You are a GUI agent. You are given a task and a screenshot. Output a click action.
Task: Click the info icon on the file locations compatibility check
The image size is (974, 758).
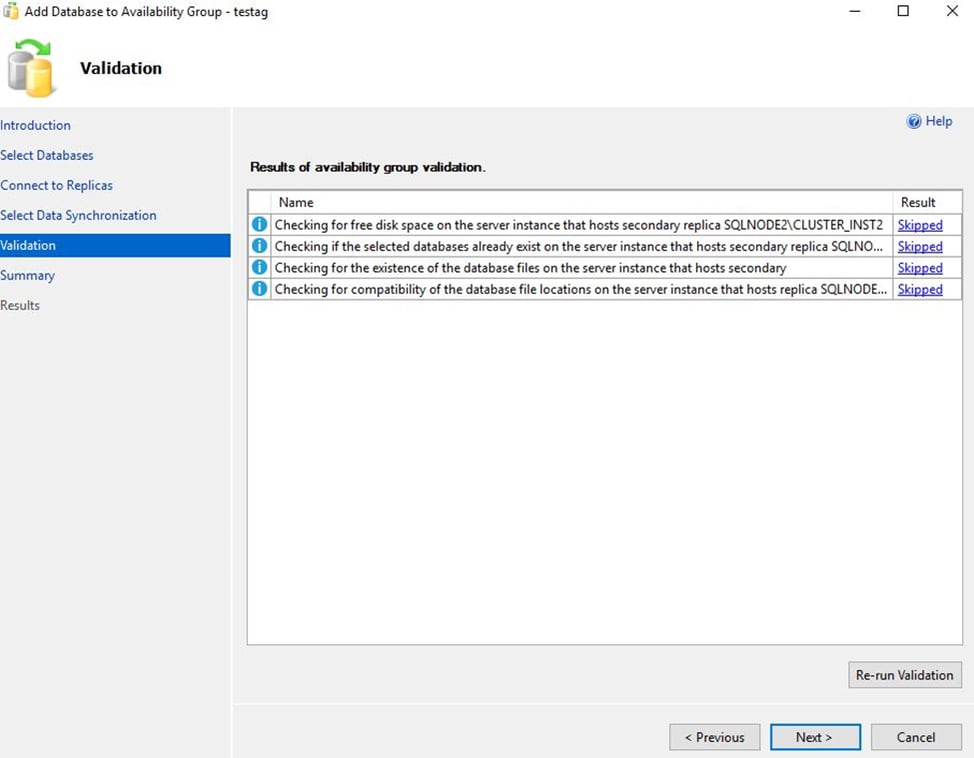(x=259, y=289)
